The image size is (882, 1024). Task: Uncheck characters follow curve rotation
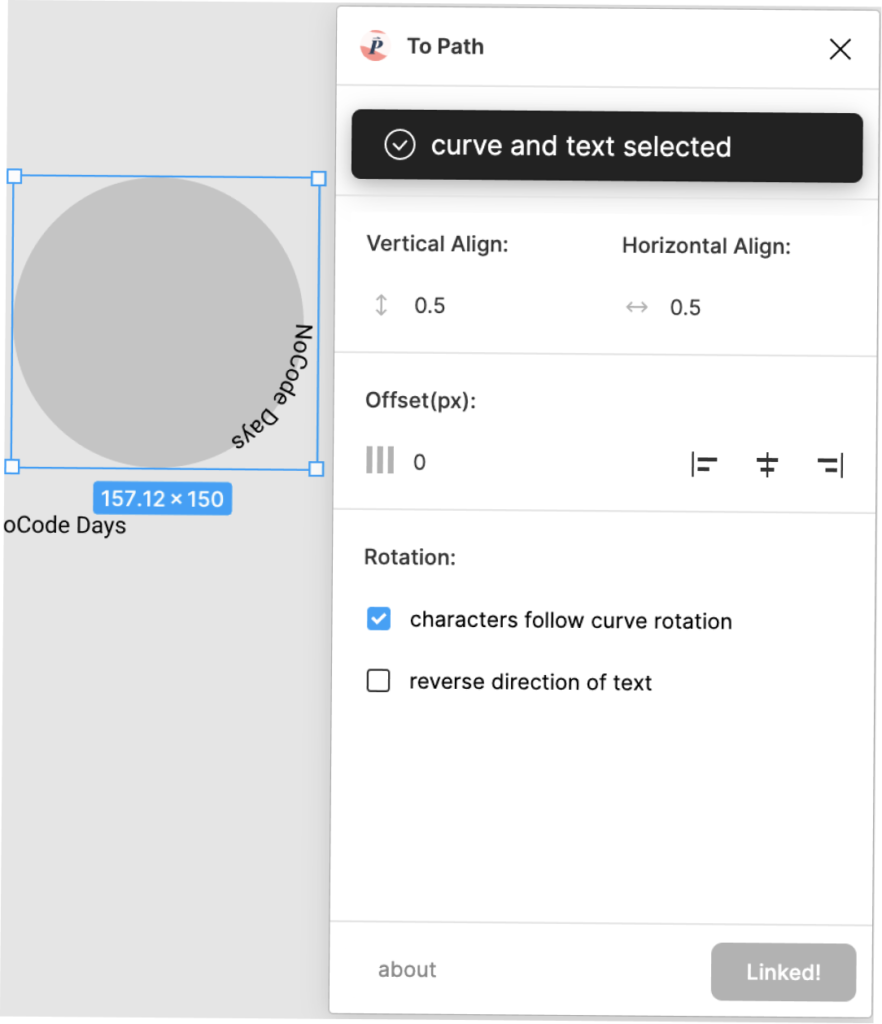tap(379, 618)
